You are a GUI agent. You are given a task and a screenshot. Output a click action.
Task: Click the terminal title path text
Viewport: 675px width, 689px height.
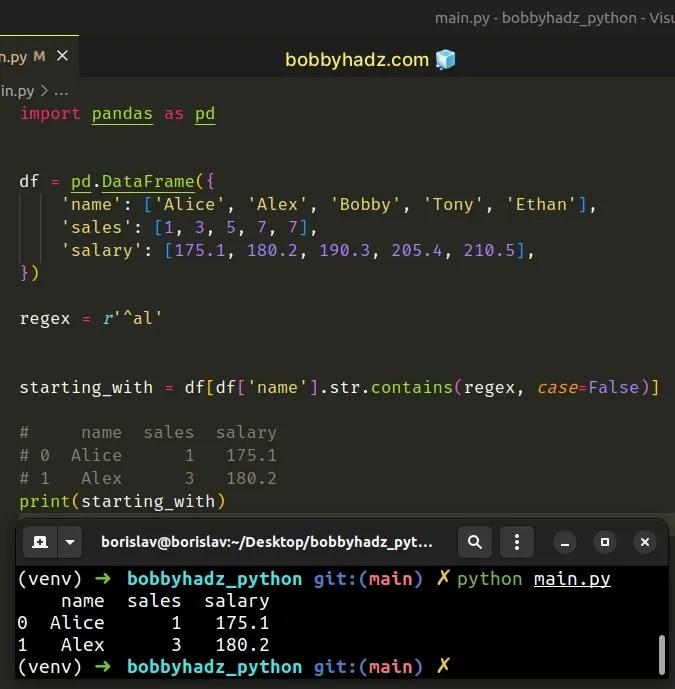[267, 542]
